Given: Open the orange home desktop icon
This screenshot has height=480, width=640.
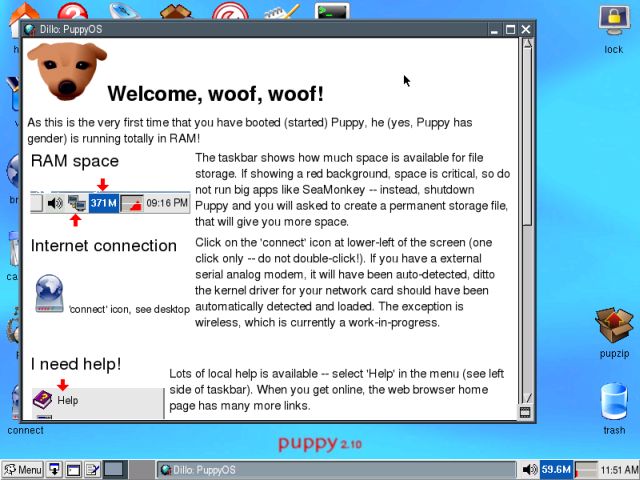Looking at the screenshot, I should 23,11.
